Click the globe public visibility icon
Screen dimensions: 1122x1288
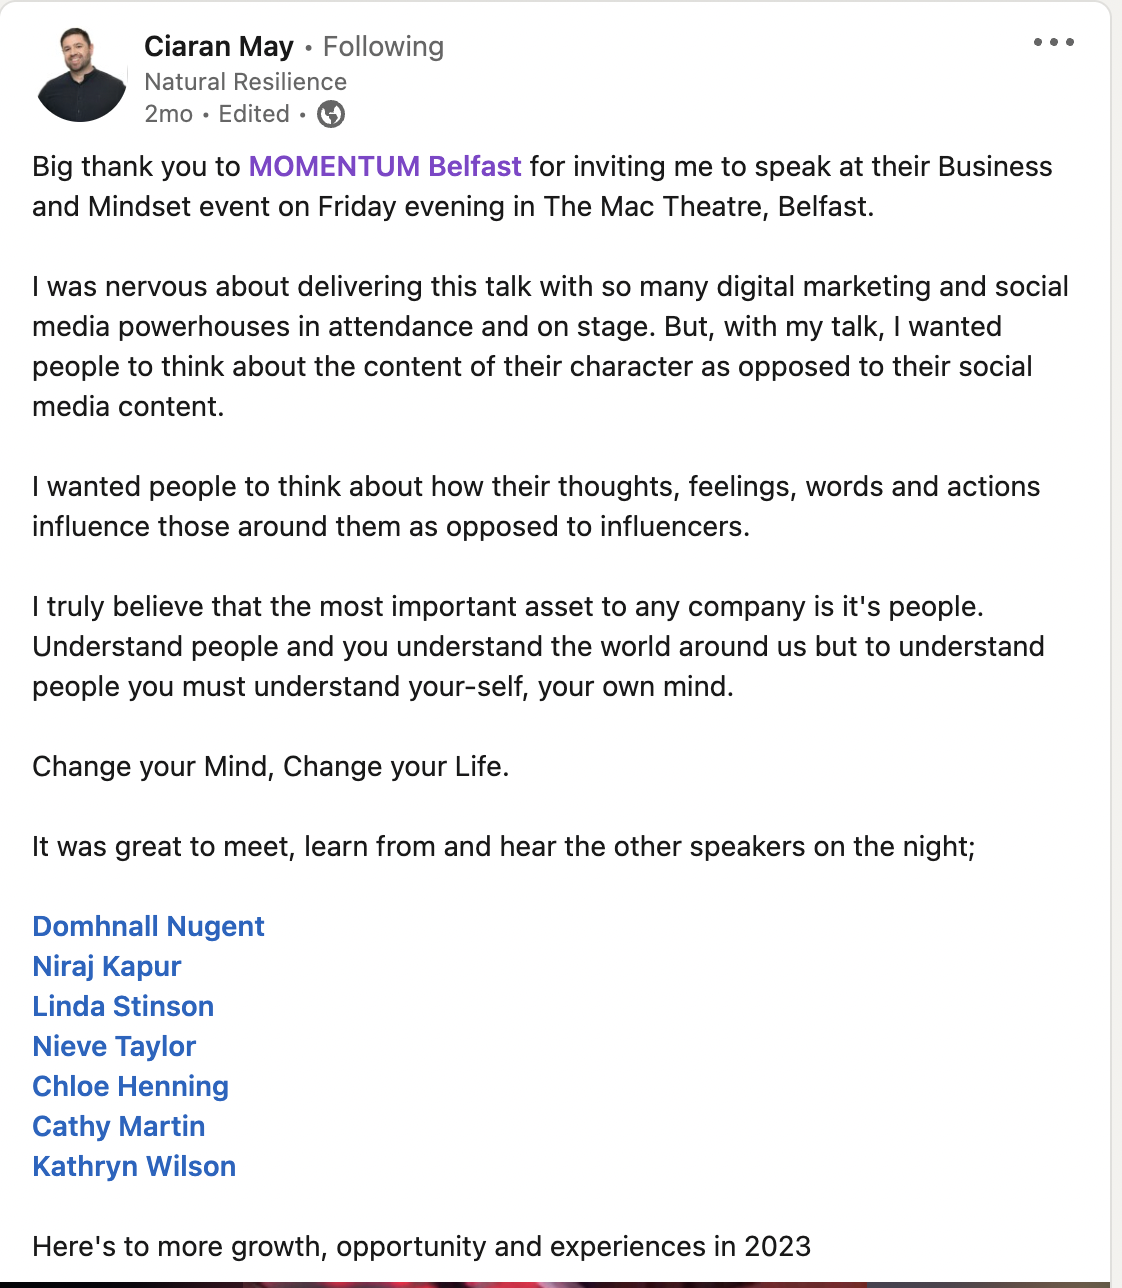[331, 115]
